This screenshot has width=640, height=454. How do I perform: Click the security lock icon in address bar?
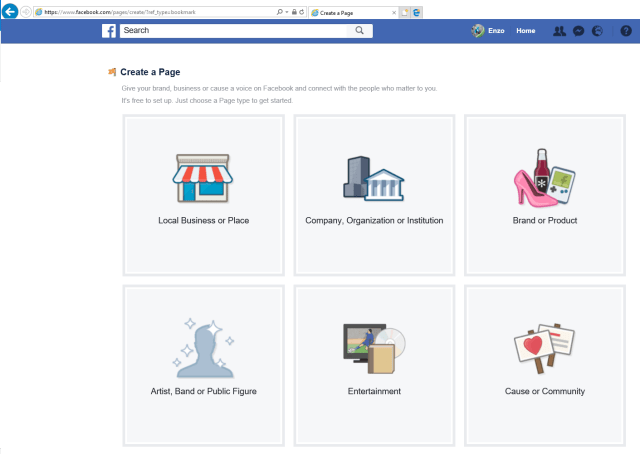click(x=294, y=12)
